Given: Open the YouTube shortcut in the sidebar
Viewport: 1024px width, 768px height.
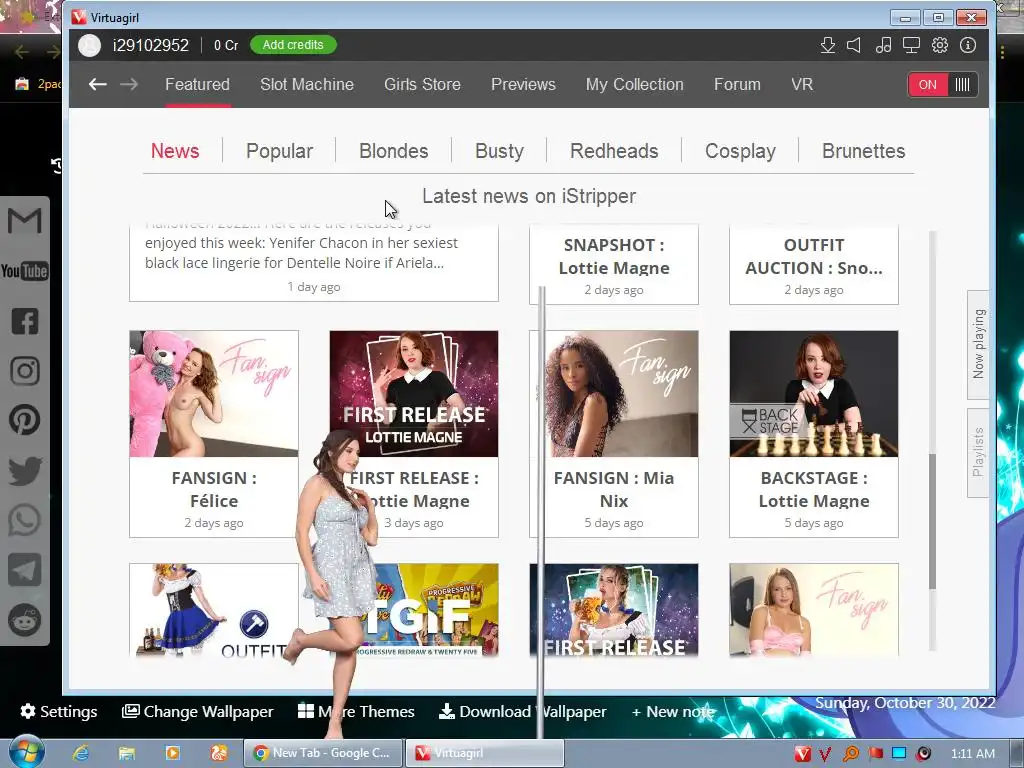Looking at the screenshot, I should click(x=25, y=270).
